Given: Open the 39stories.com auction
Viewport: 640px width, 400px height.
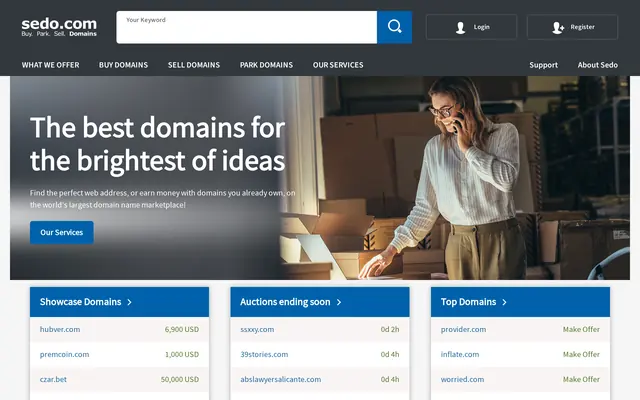Looking at the screenshot, I should pos(264,354).
